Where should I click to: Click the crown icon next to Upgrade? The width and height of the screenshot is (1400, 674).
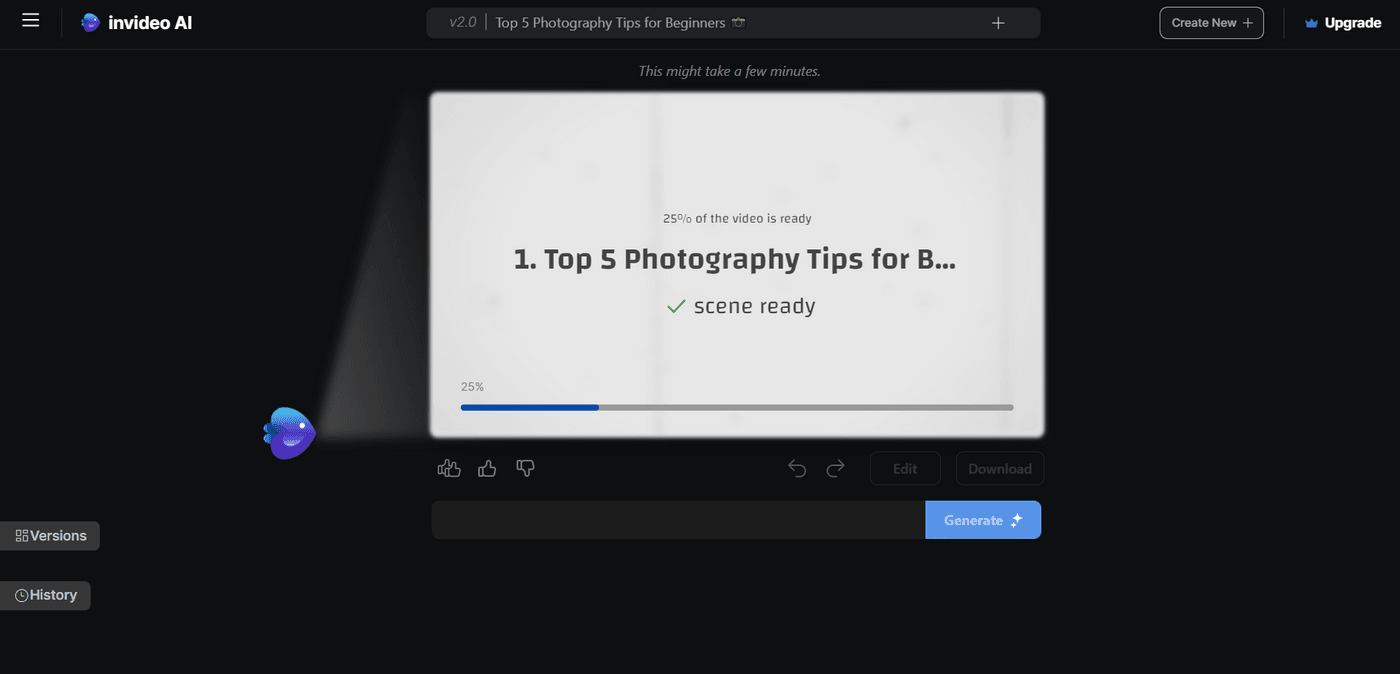coord(1310,22)
